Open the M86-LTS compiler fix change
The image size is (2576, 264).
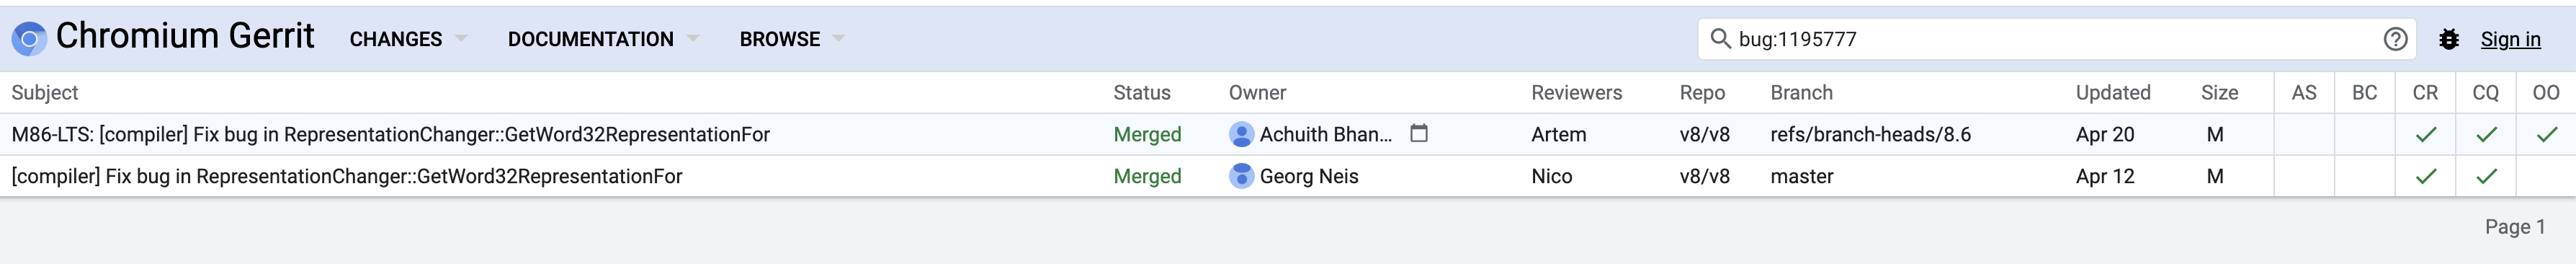(391, 134)
